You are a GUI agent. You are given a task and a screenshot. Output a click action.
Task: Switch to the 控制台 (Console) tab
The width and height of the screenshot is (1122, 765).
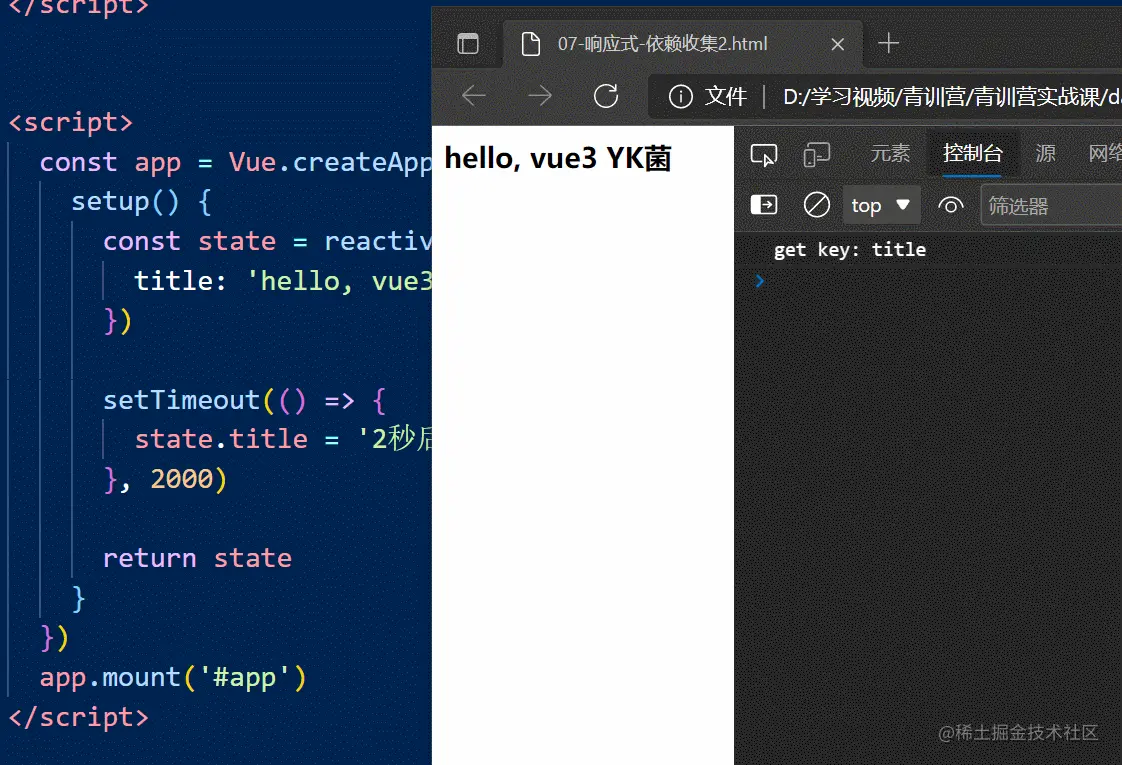coord(972,153)
